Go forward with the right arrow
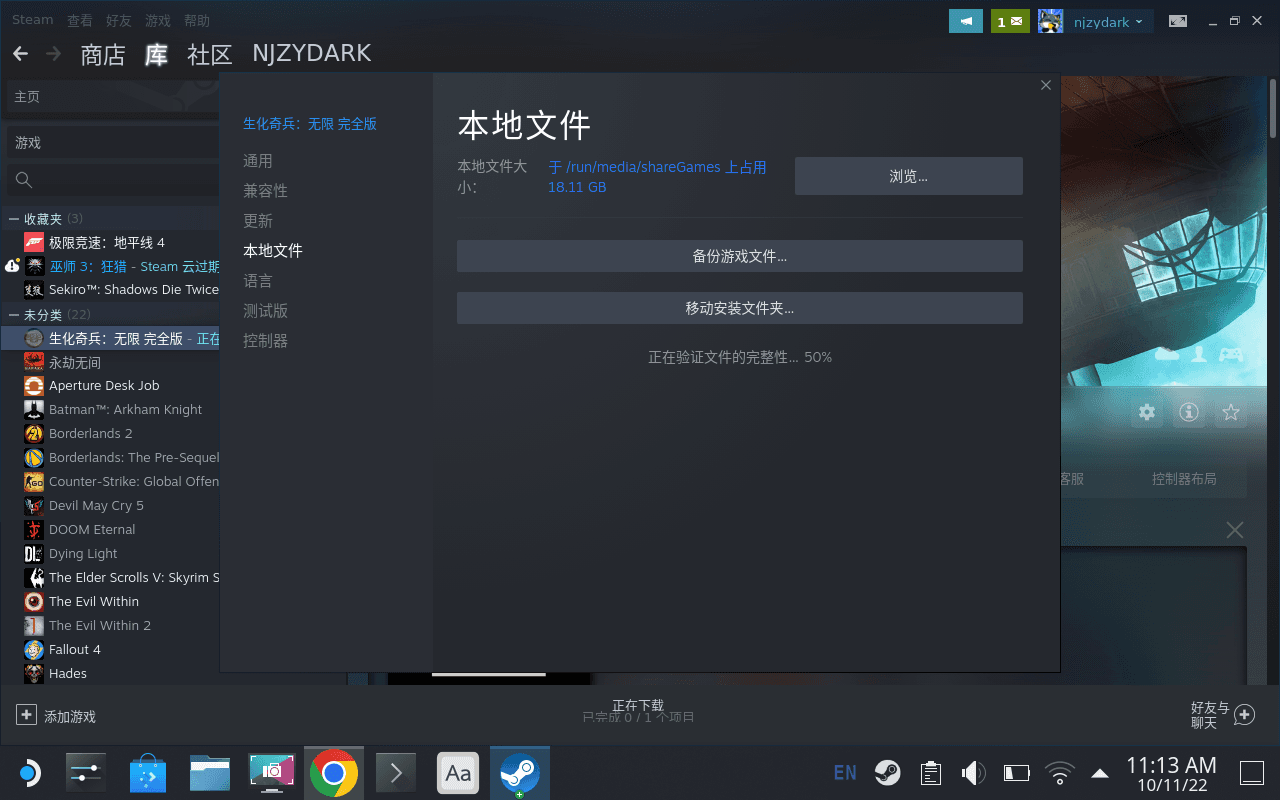The height and width of the screenshot is (800, 1280). [x=54, y=53]
